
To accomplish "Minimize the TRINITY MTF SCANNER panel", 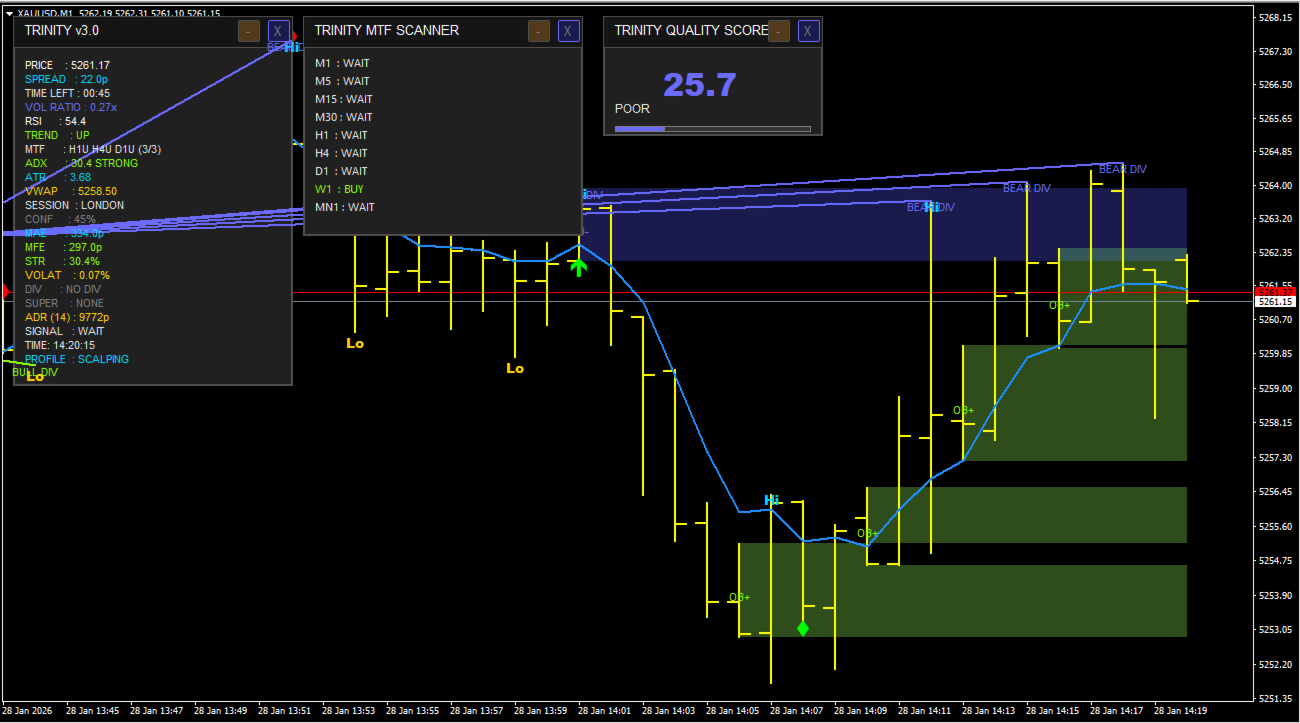I will point(539,31).
